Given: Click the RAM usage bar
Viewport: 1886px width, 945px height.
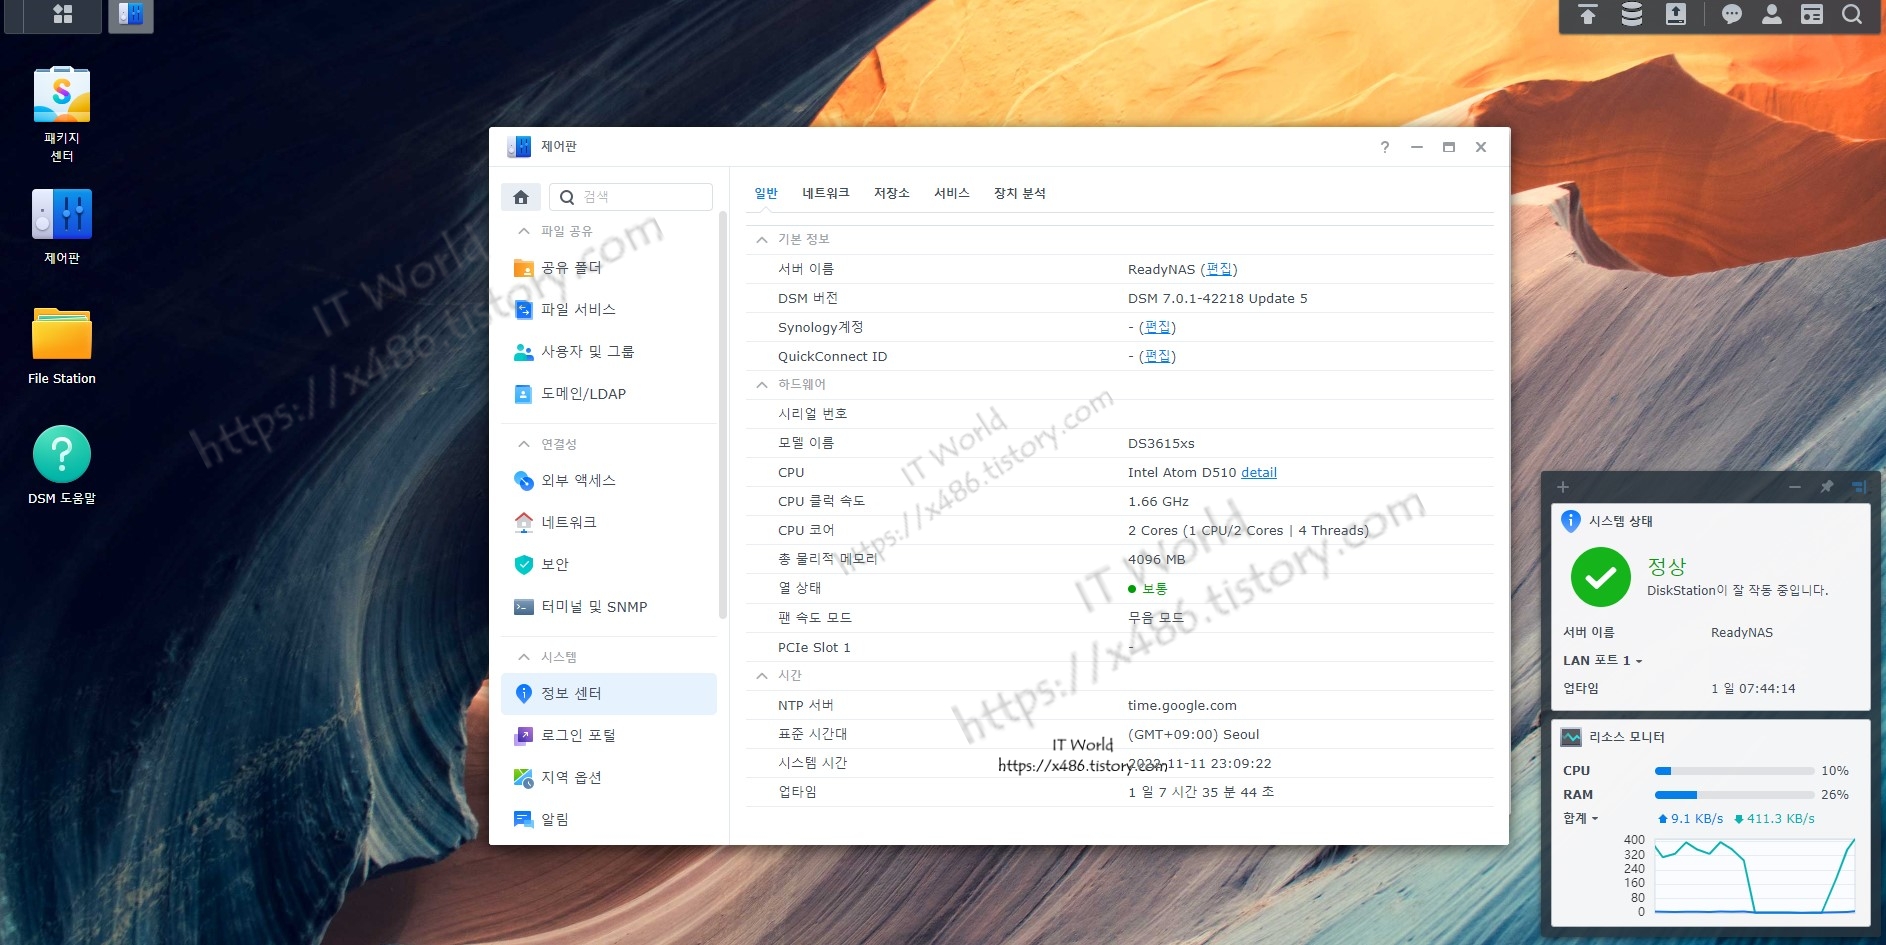Looking at the screenshot, I should coord(1734,795).
